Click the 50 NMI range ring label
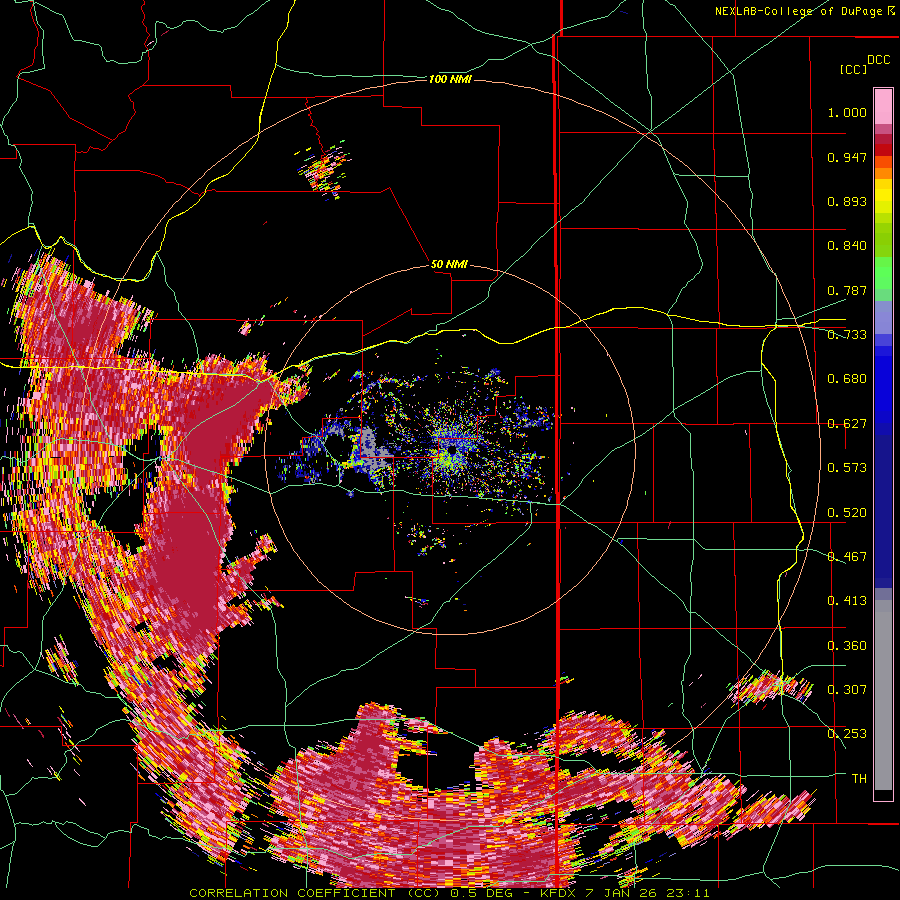The width and height of the screenshot is (900, 900). (449, 264)
